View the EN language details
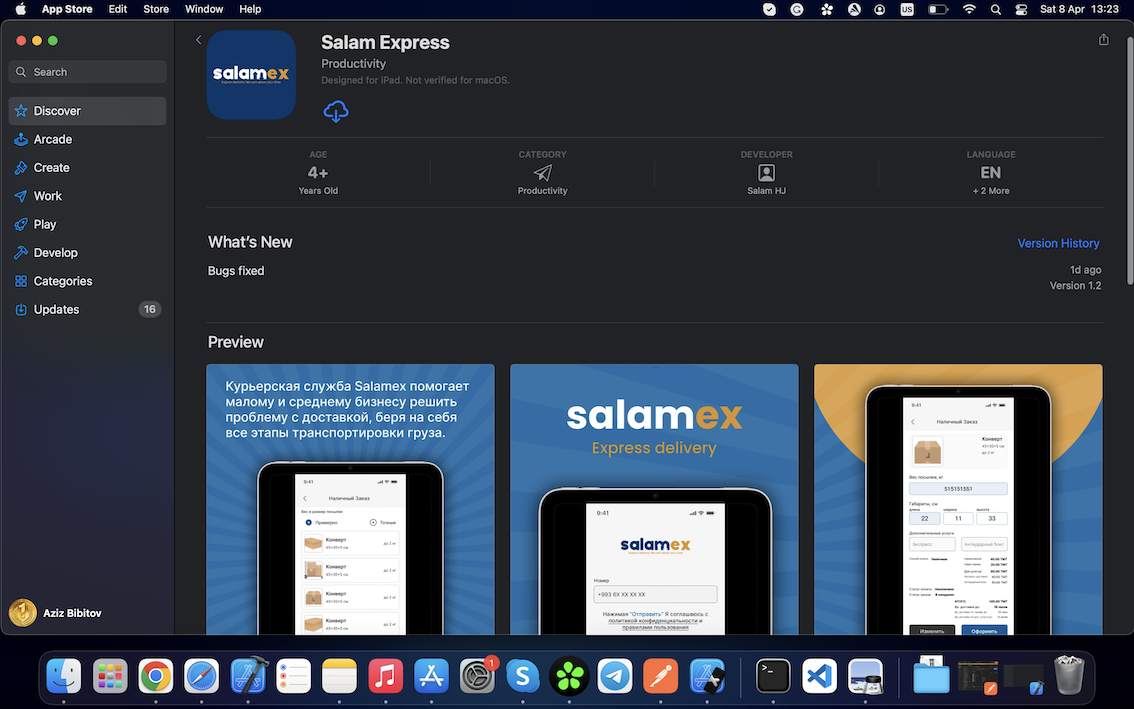The width and height of the screenshot is (1134, 709). click(991, 173)
